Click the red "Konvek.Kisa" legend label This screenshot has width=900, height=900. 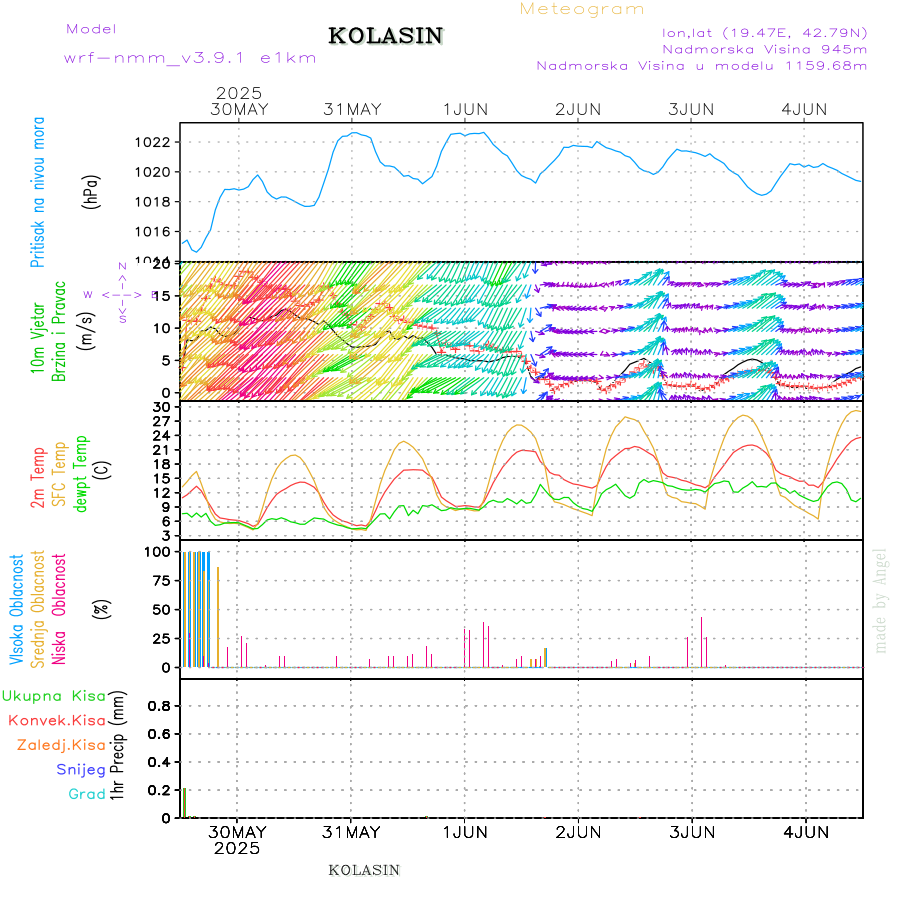point(57,721)
